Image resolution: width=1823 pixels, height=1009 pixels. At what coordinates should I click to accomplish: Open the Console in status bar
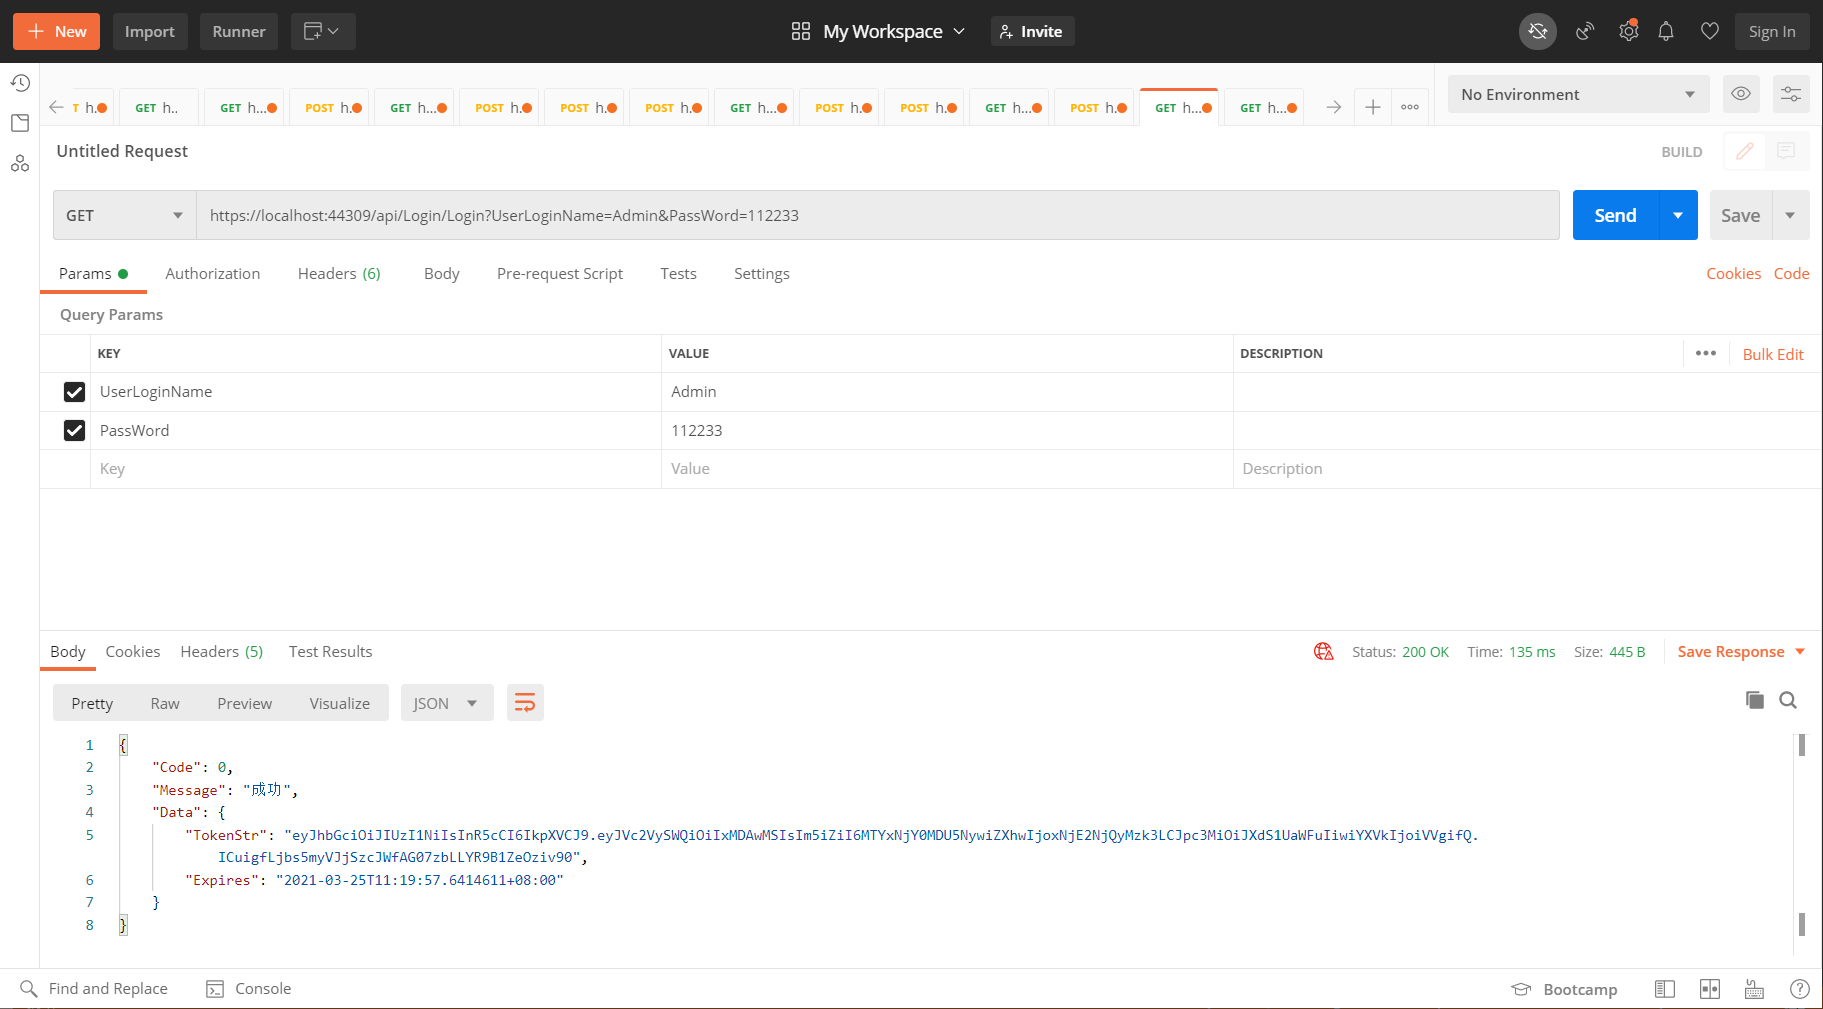[x=248, y=989]
